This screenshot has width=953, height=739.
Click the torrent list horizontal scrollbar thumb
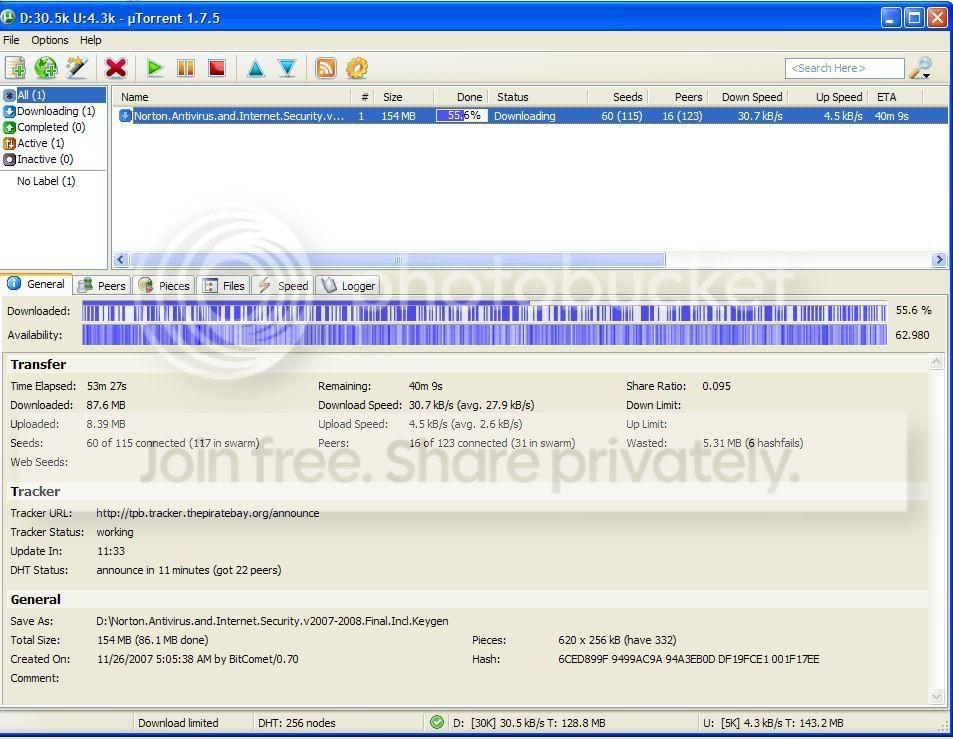click(x=397, y=260)
